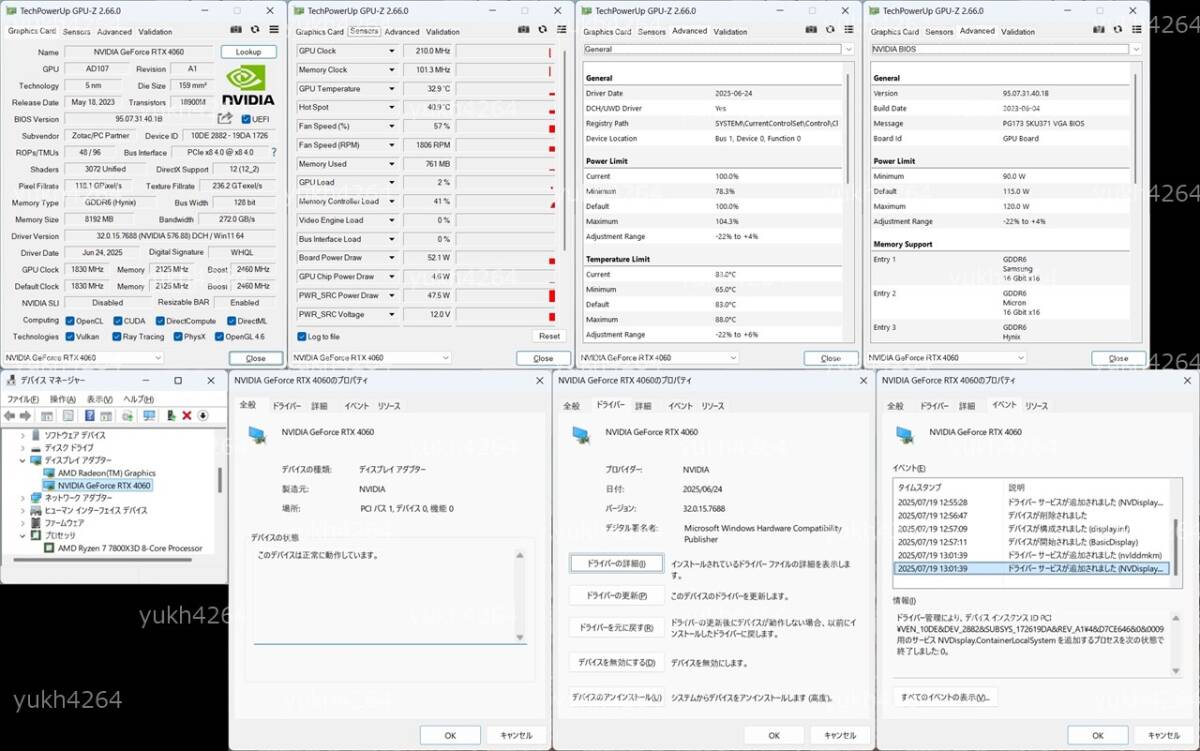Toggle the DirectML checkbox
1200x751 pixels.
231,321
